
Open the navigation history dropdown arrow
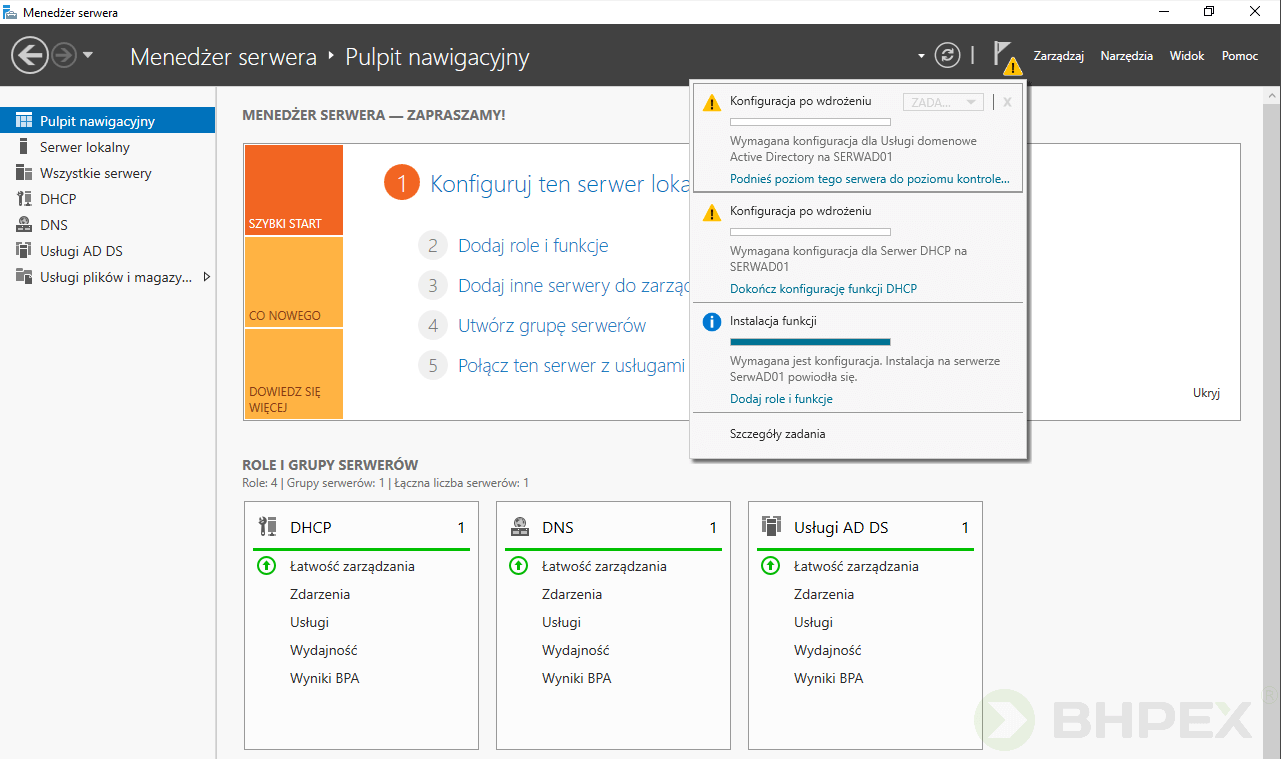pos(88,55)
